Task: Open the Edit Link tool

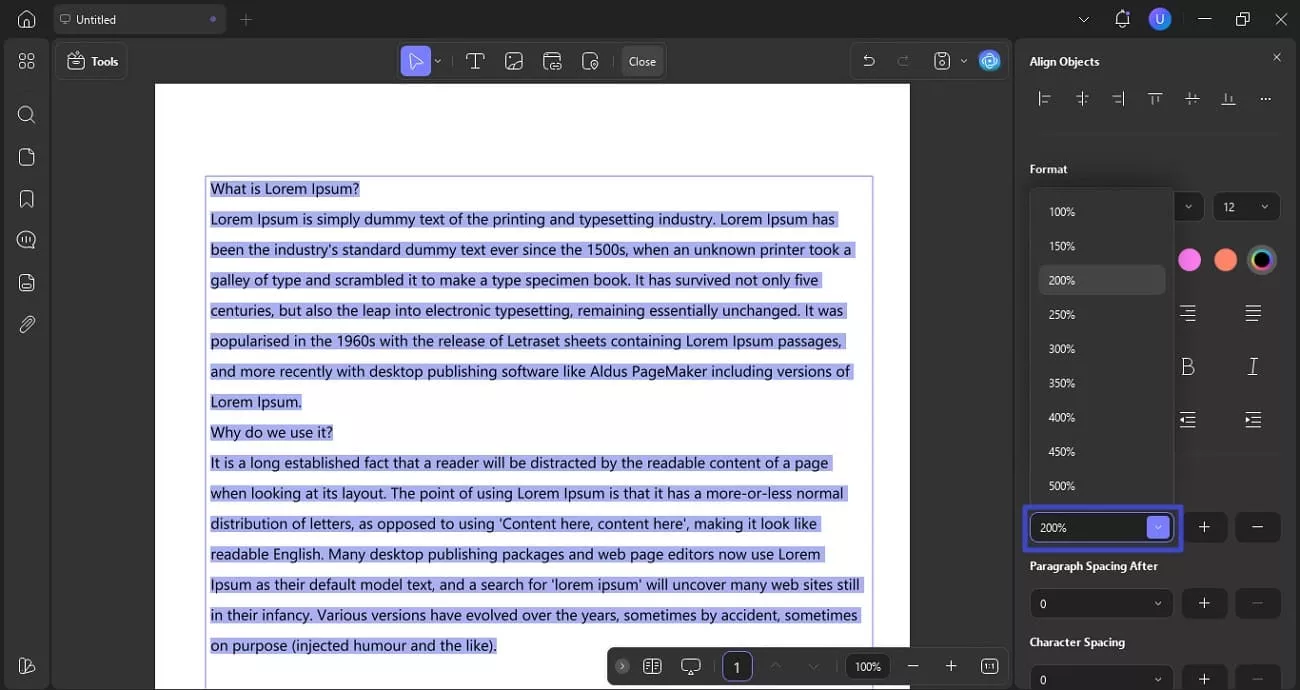Action: tap(552, 60)
